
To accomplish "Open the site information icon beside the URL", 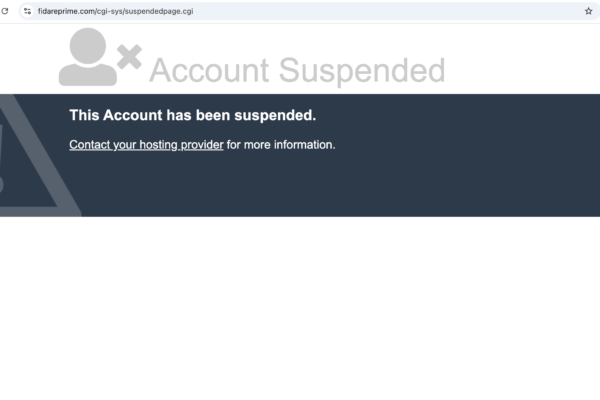I will 27,10.
